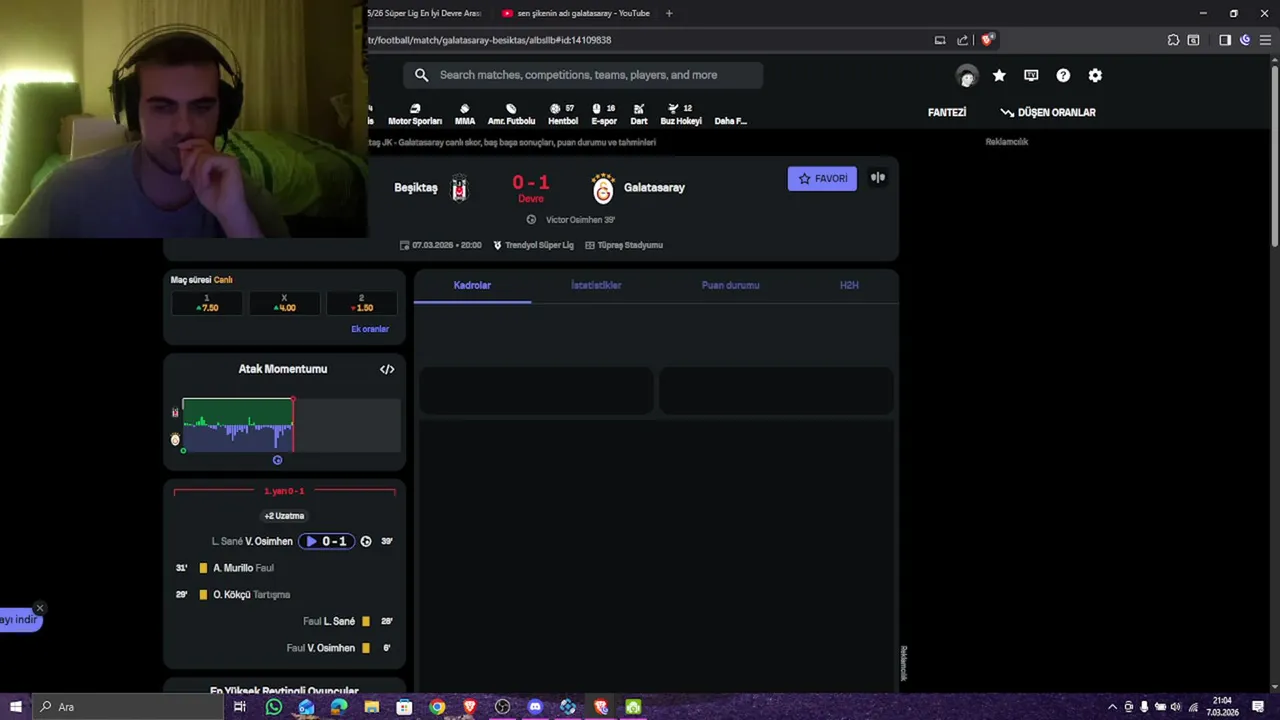Viewport: 1280px width, 720px height.
Task: Open the Brave Shields icon
Action: point(987,40)
